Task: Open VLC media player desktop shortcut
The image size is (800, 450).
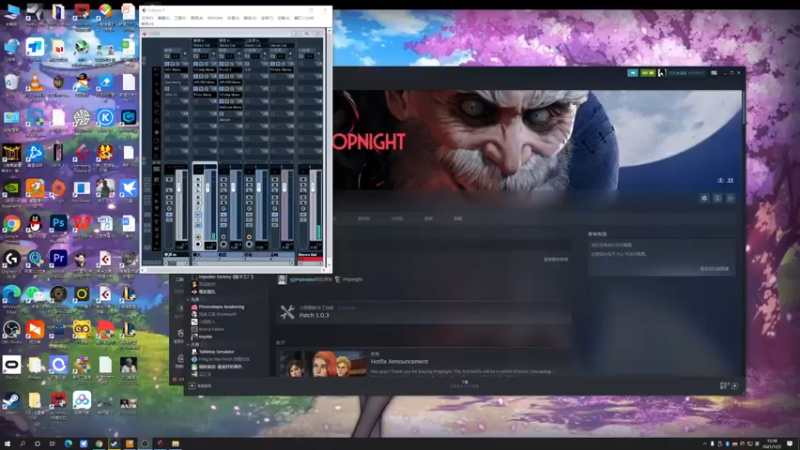Action: click(x=35, y=83)
